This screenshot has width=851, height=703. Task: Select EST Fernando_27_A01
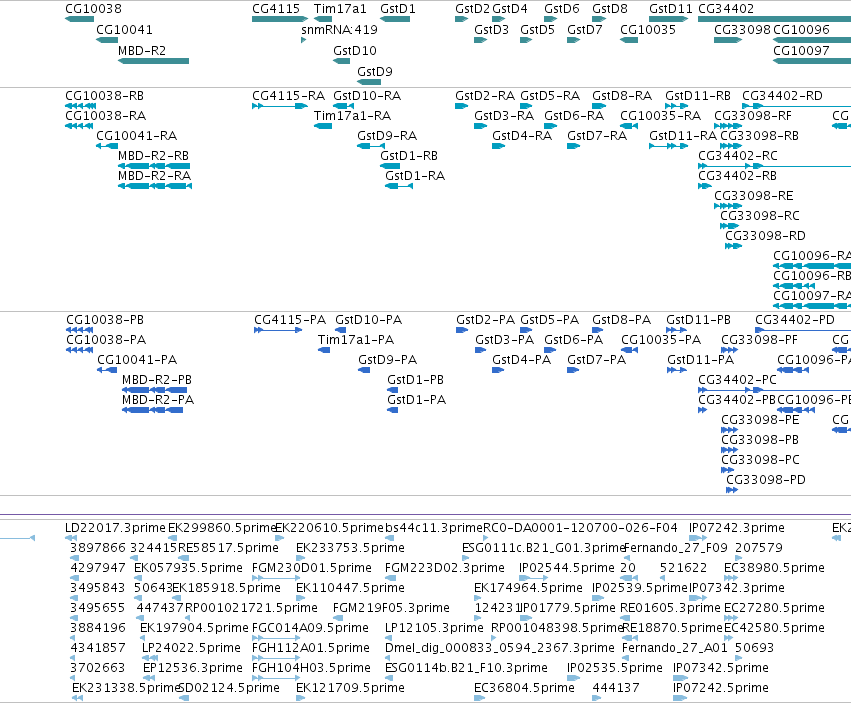tap(675, 648)
